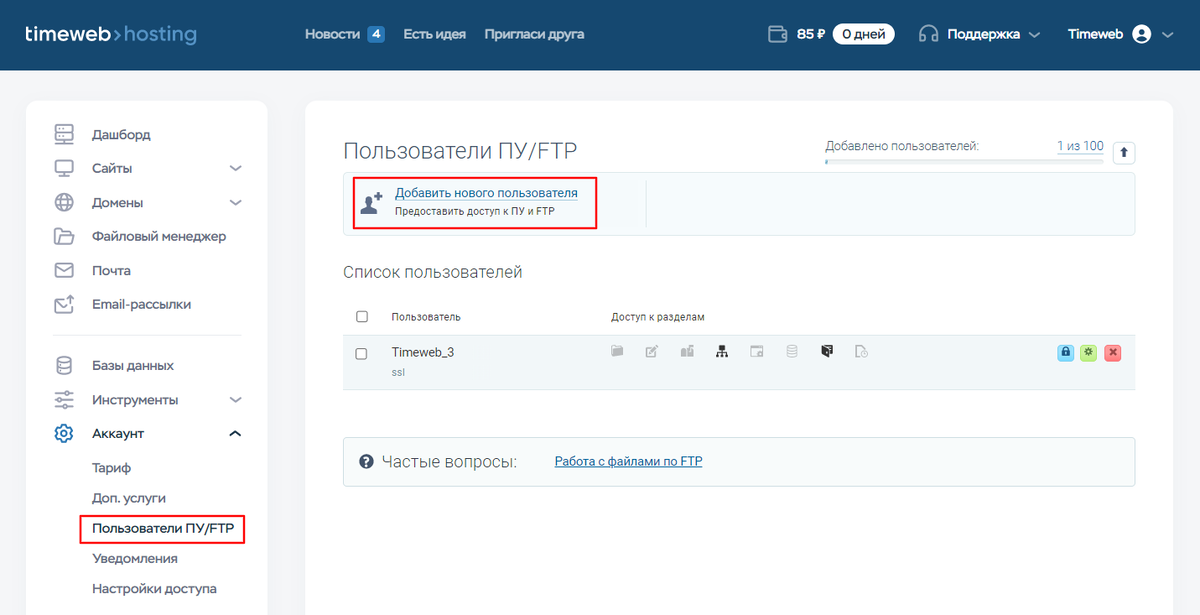Open green gear settings for Timeweb_3 user
The image size is (1200, 615).
coord(1088,352)
